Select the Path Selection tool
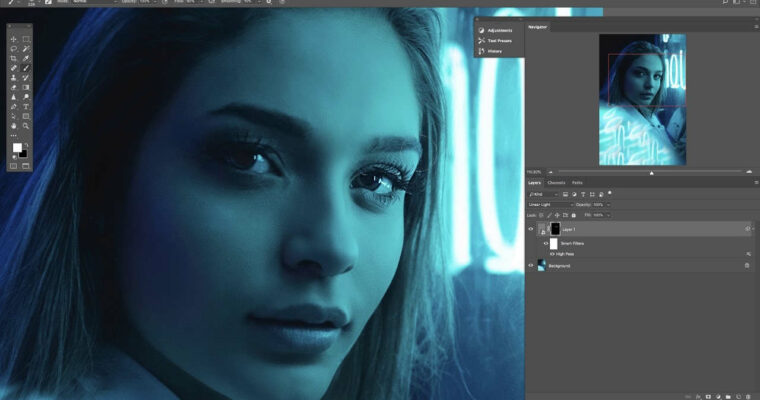760x400 pixels. [14, 116]
